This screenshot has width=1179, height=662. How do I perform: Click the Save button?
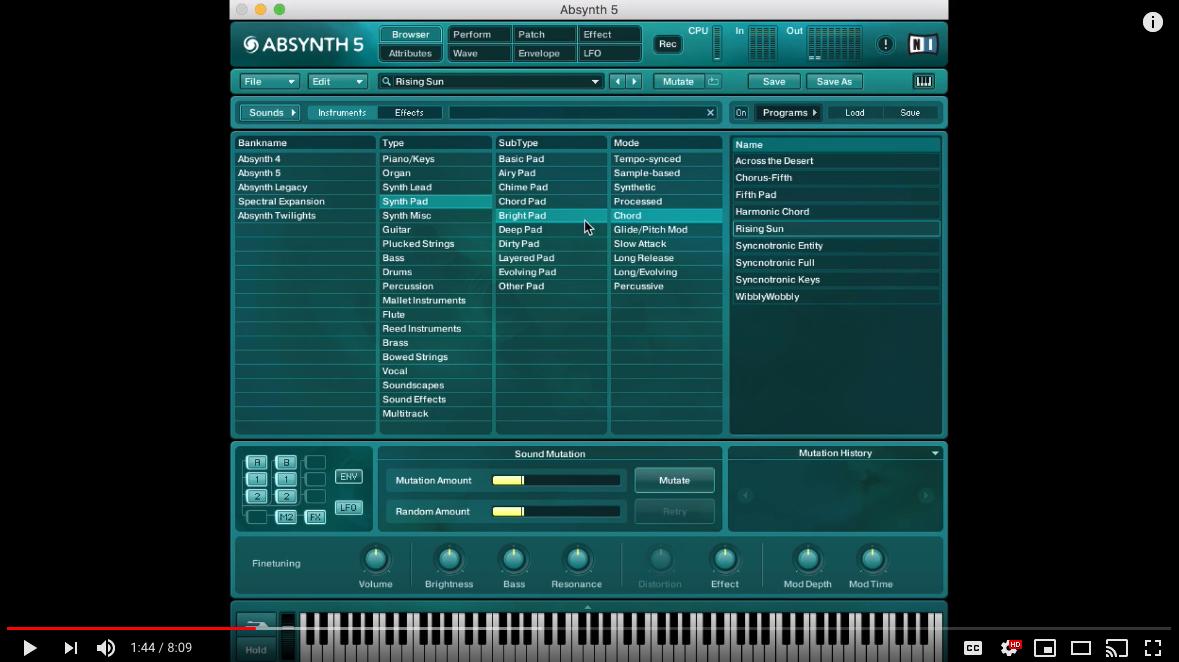(774, 81)
